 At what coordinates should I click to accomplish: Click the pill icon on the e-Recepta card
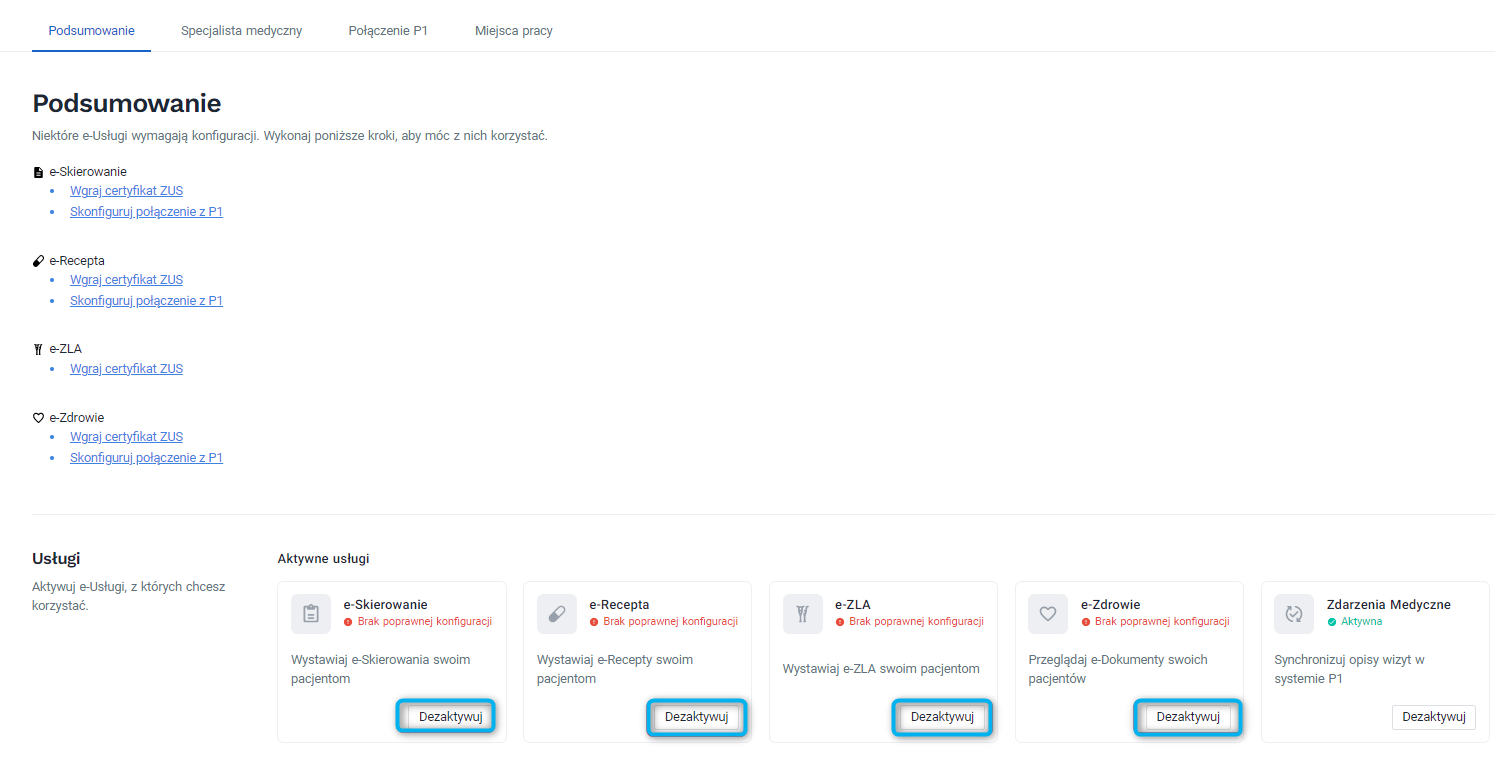tap(556, 613)
